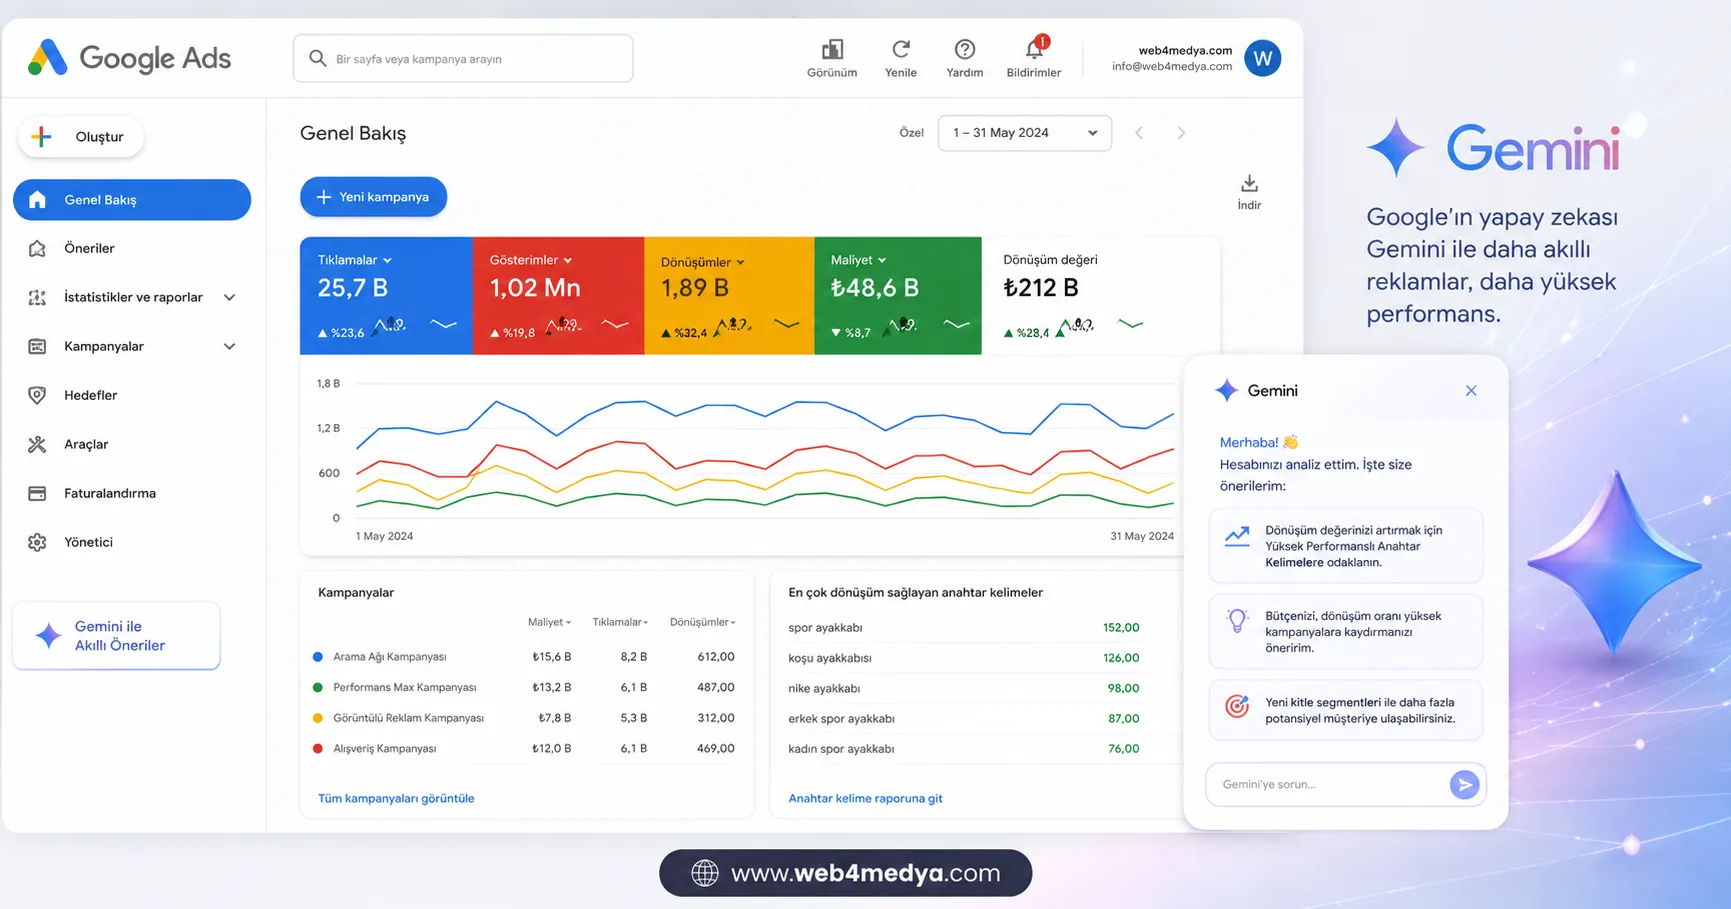This screenshot has height=909, width=1731.
Task: Click the İndir download icon
Action: coord(1249,184)
